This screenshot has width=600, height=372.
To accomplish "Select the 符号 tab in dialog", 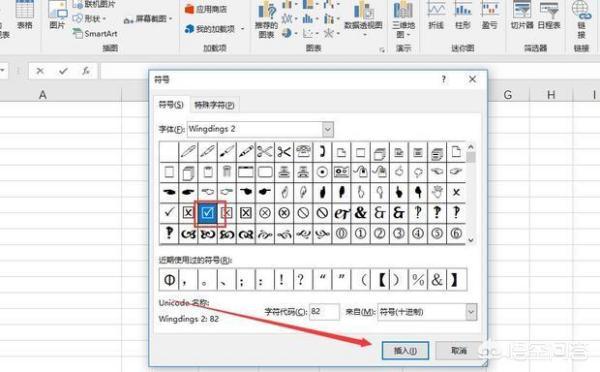I will pyautogui.click(x=171, y=104).
